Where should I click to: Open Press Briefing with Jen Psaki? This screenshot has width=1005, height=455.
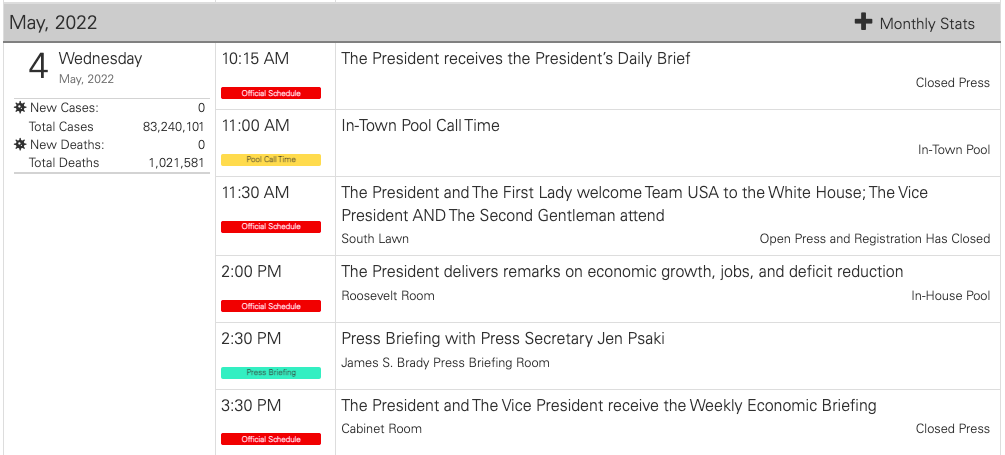[502, 338]
